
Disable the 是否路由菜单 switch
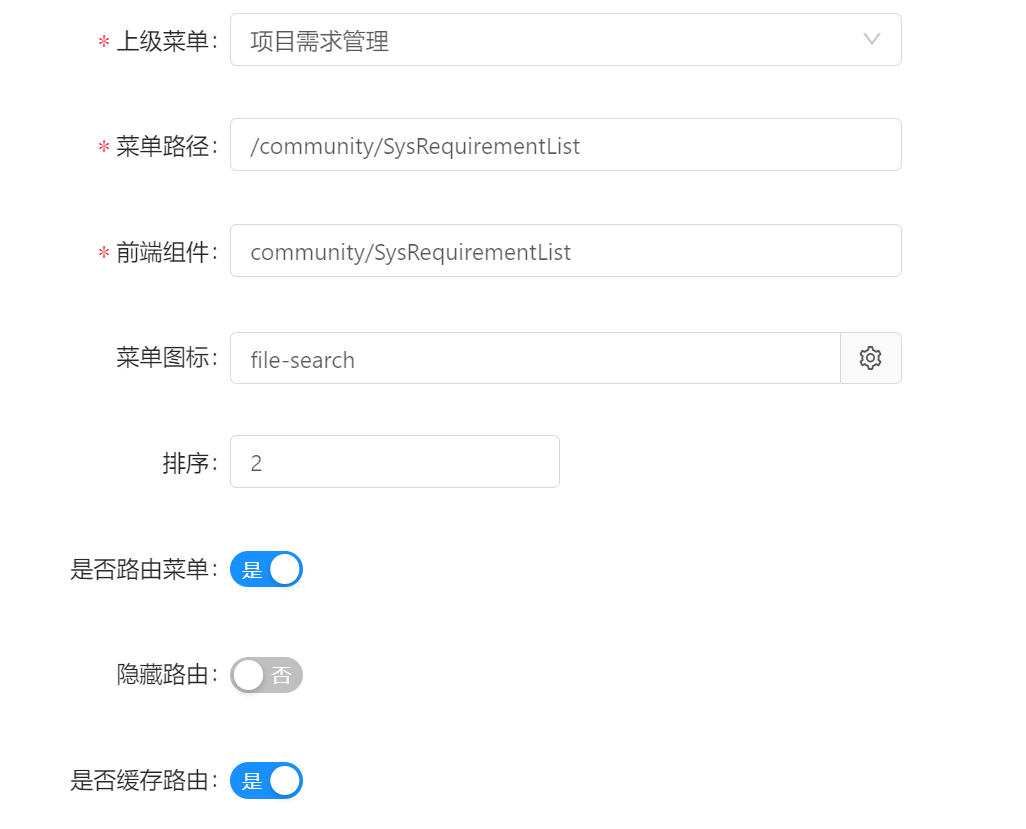[x=266, y=568]
